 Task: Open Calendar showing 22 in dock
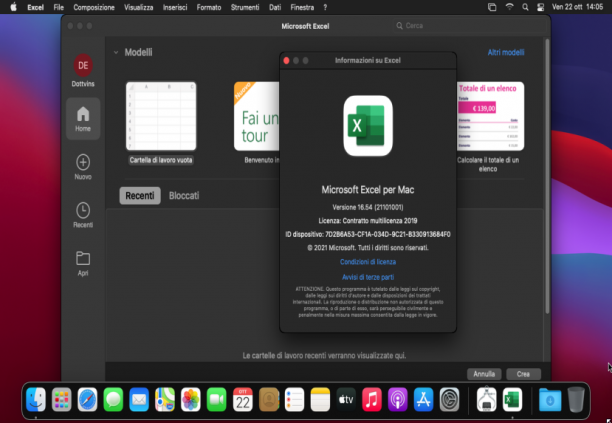[242, 399]
